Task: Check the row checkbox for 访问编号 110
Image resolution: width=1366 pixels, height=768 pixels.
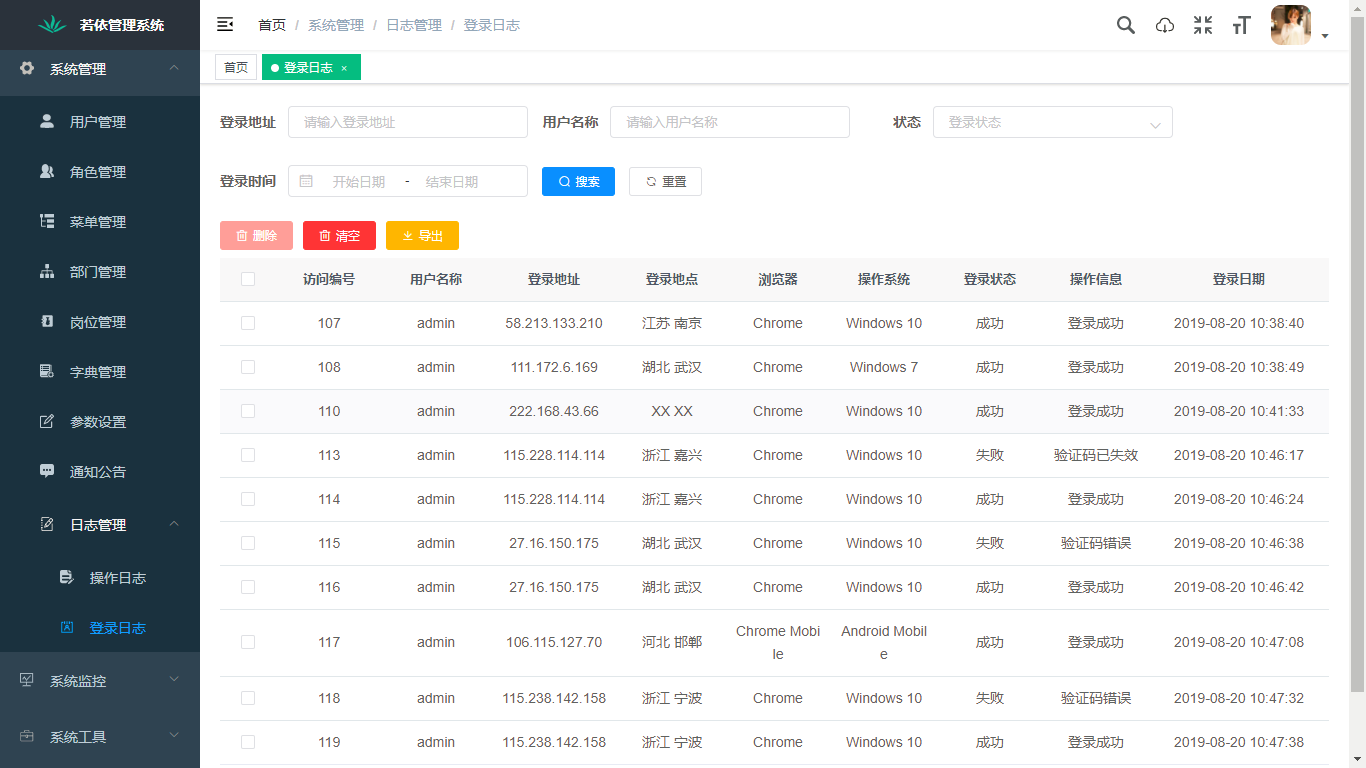Action: [248, 411]
